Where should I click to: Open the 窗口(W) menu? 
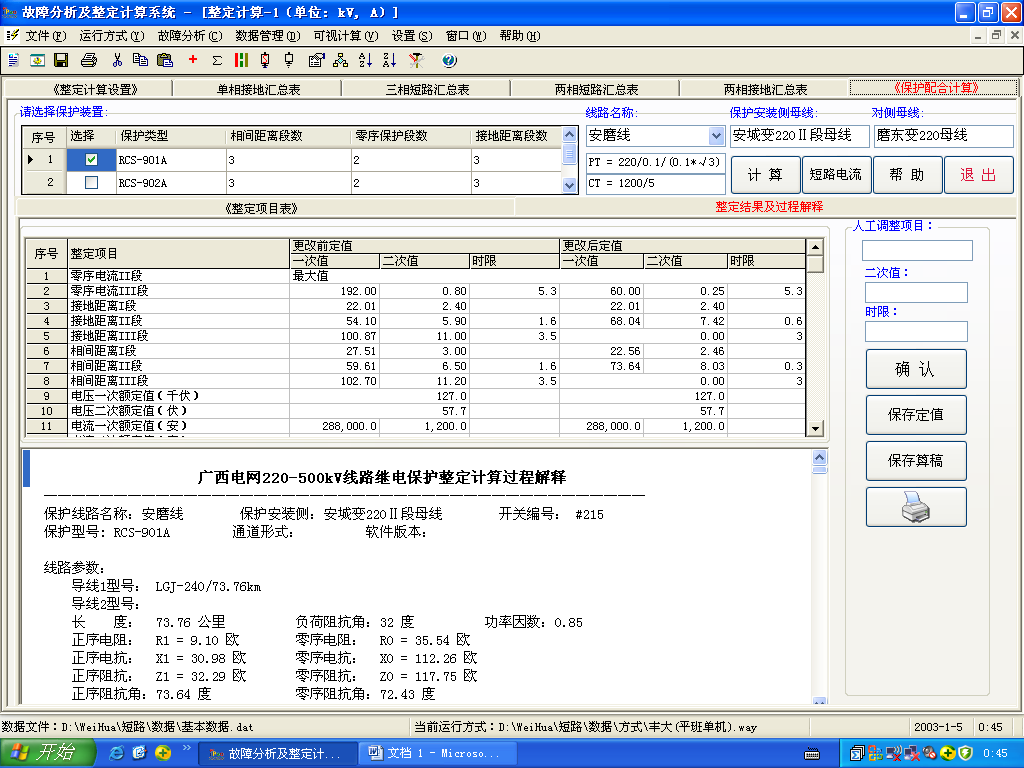click(x=466, y=36)
